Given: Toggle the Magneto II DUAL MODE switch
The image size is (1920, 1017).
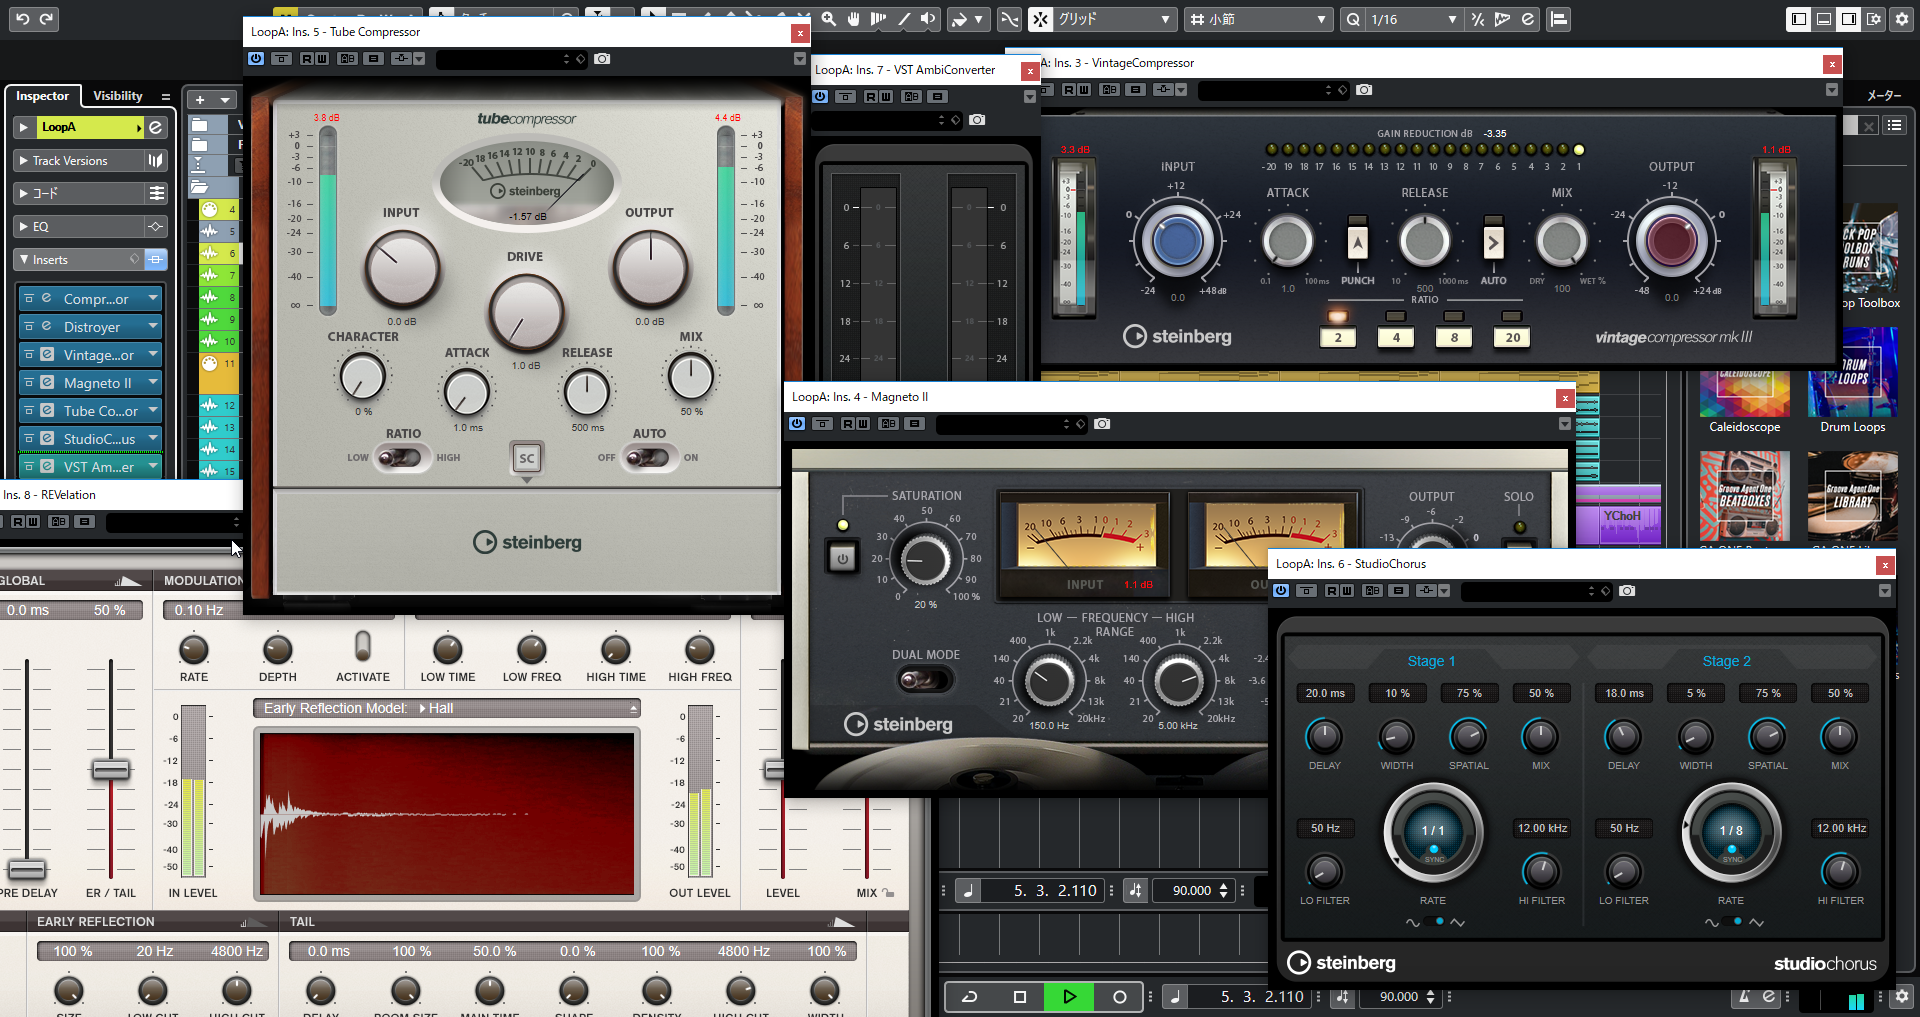Looking at the screenshot, I should [923, 680].
